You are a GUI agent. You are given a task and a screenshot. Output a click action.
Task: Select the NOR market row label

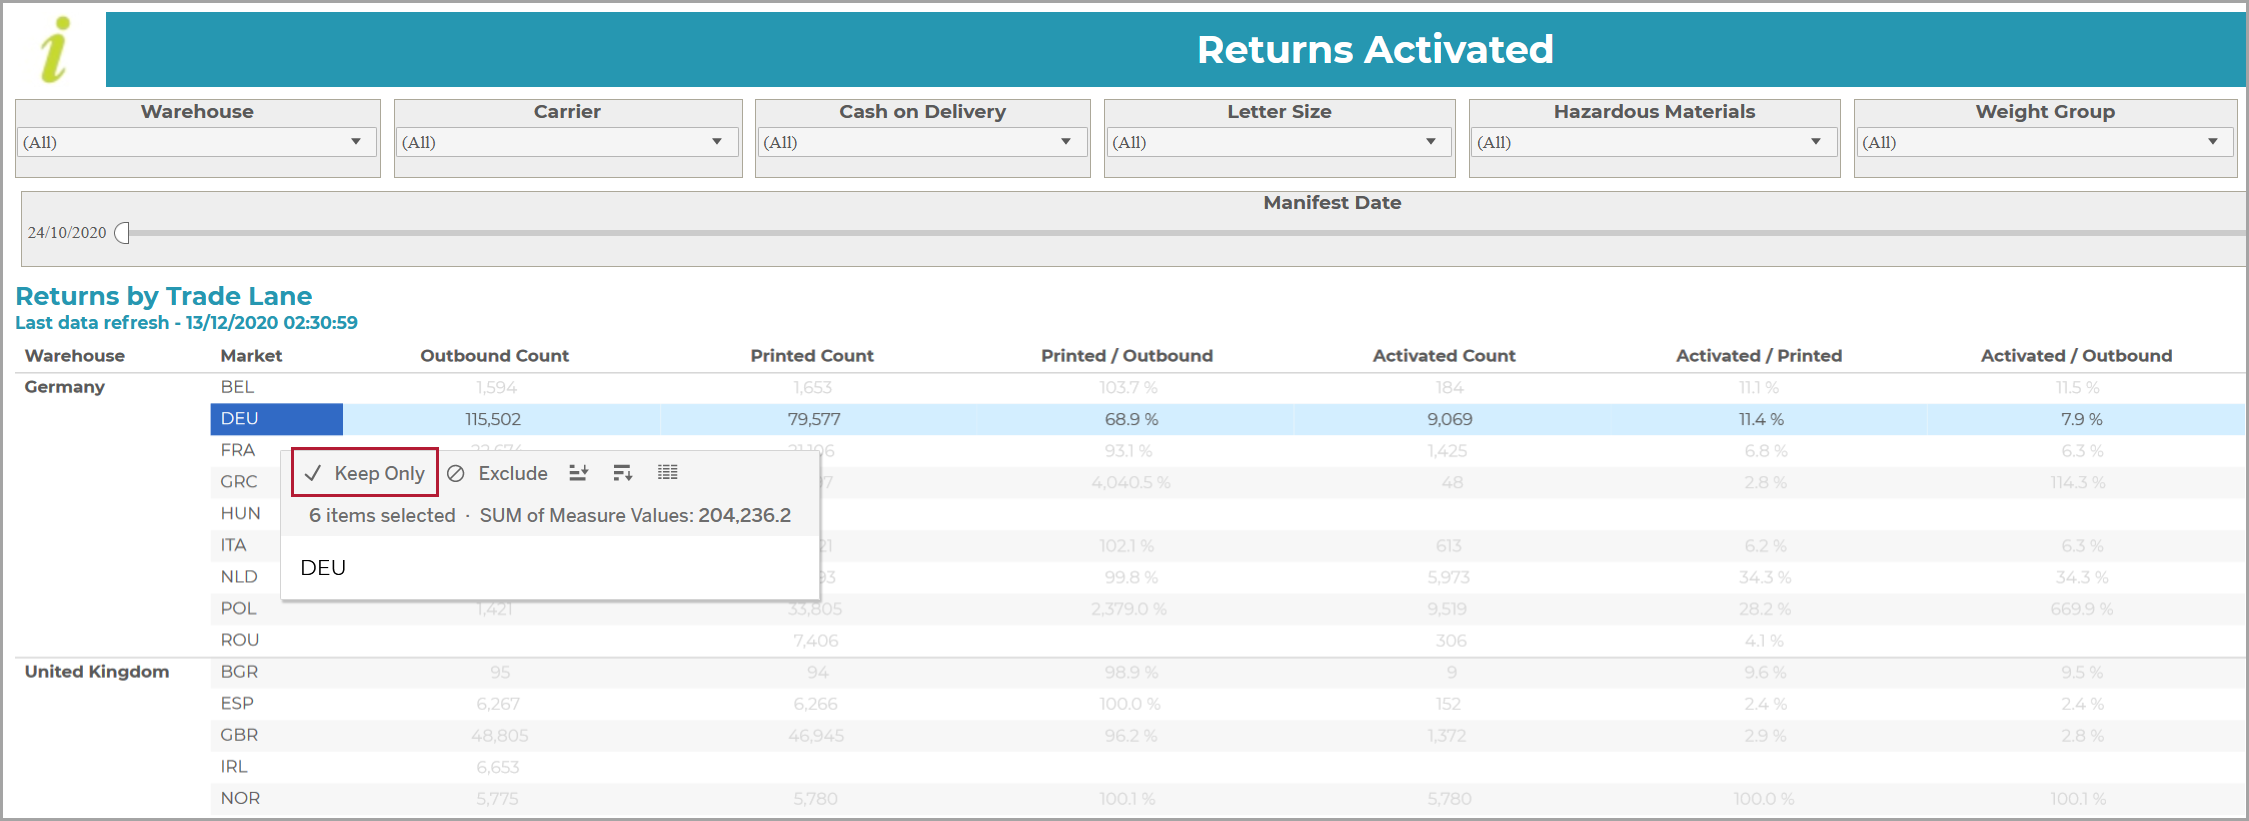(x=240, y=798)
